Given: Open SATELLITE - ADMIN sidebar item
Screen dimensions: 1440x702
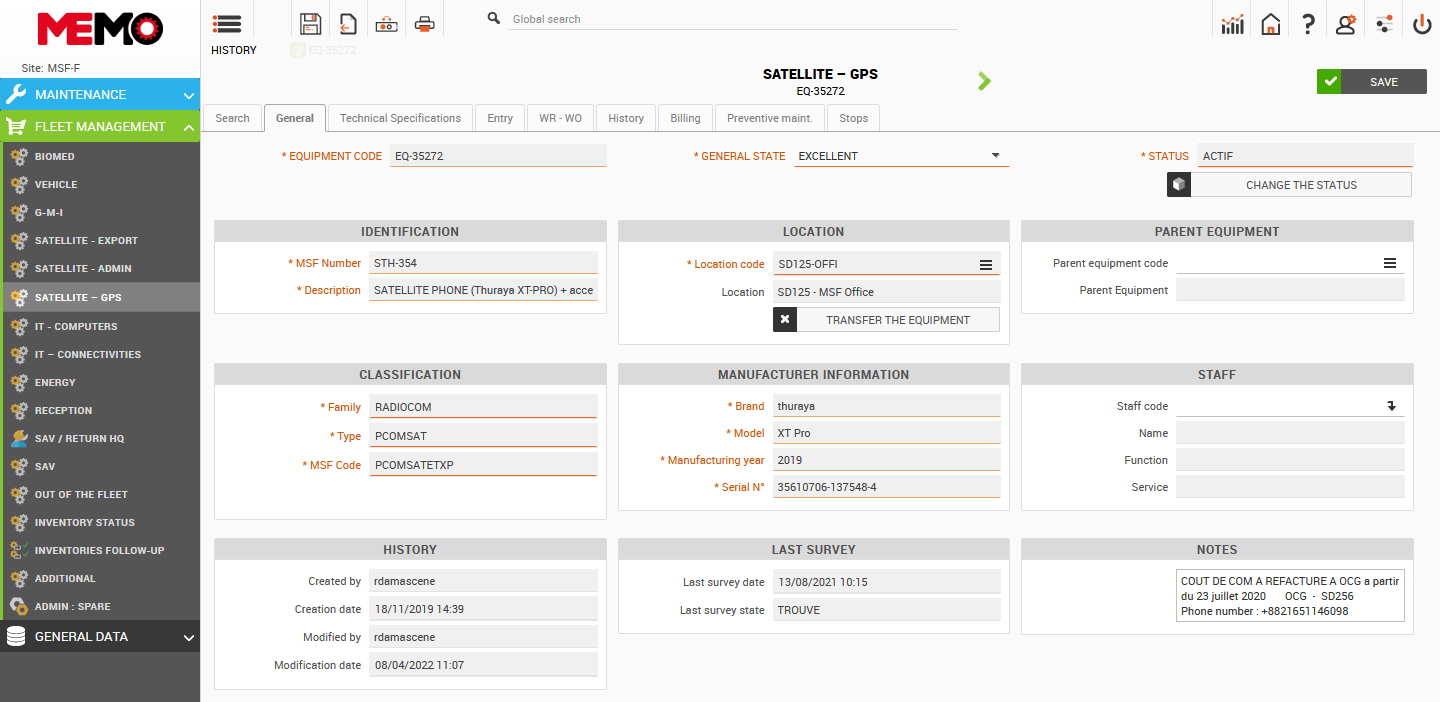Looking at the screenshot, I should click(100, 268).
